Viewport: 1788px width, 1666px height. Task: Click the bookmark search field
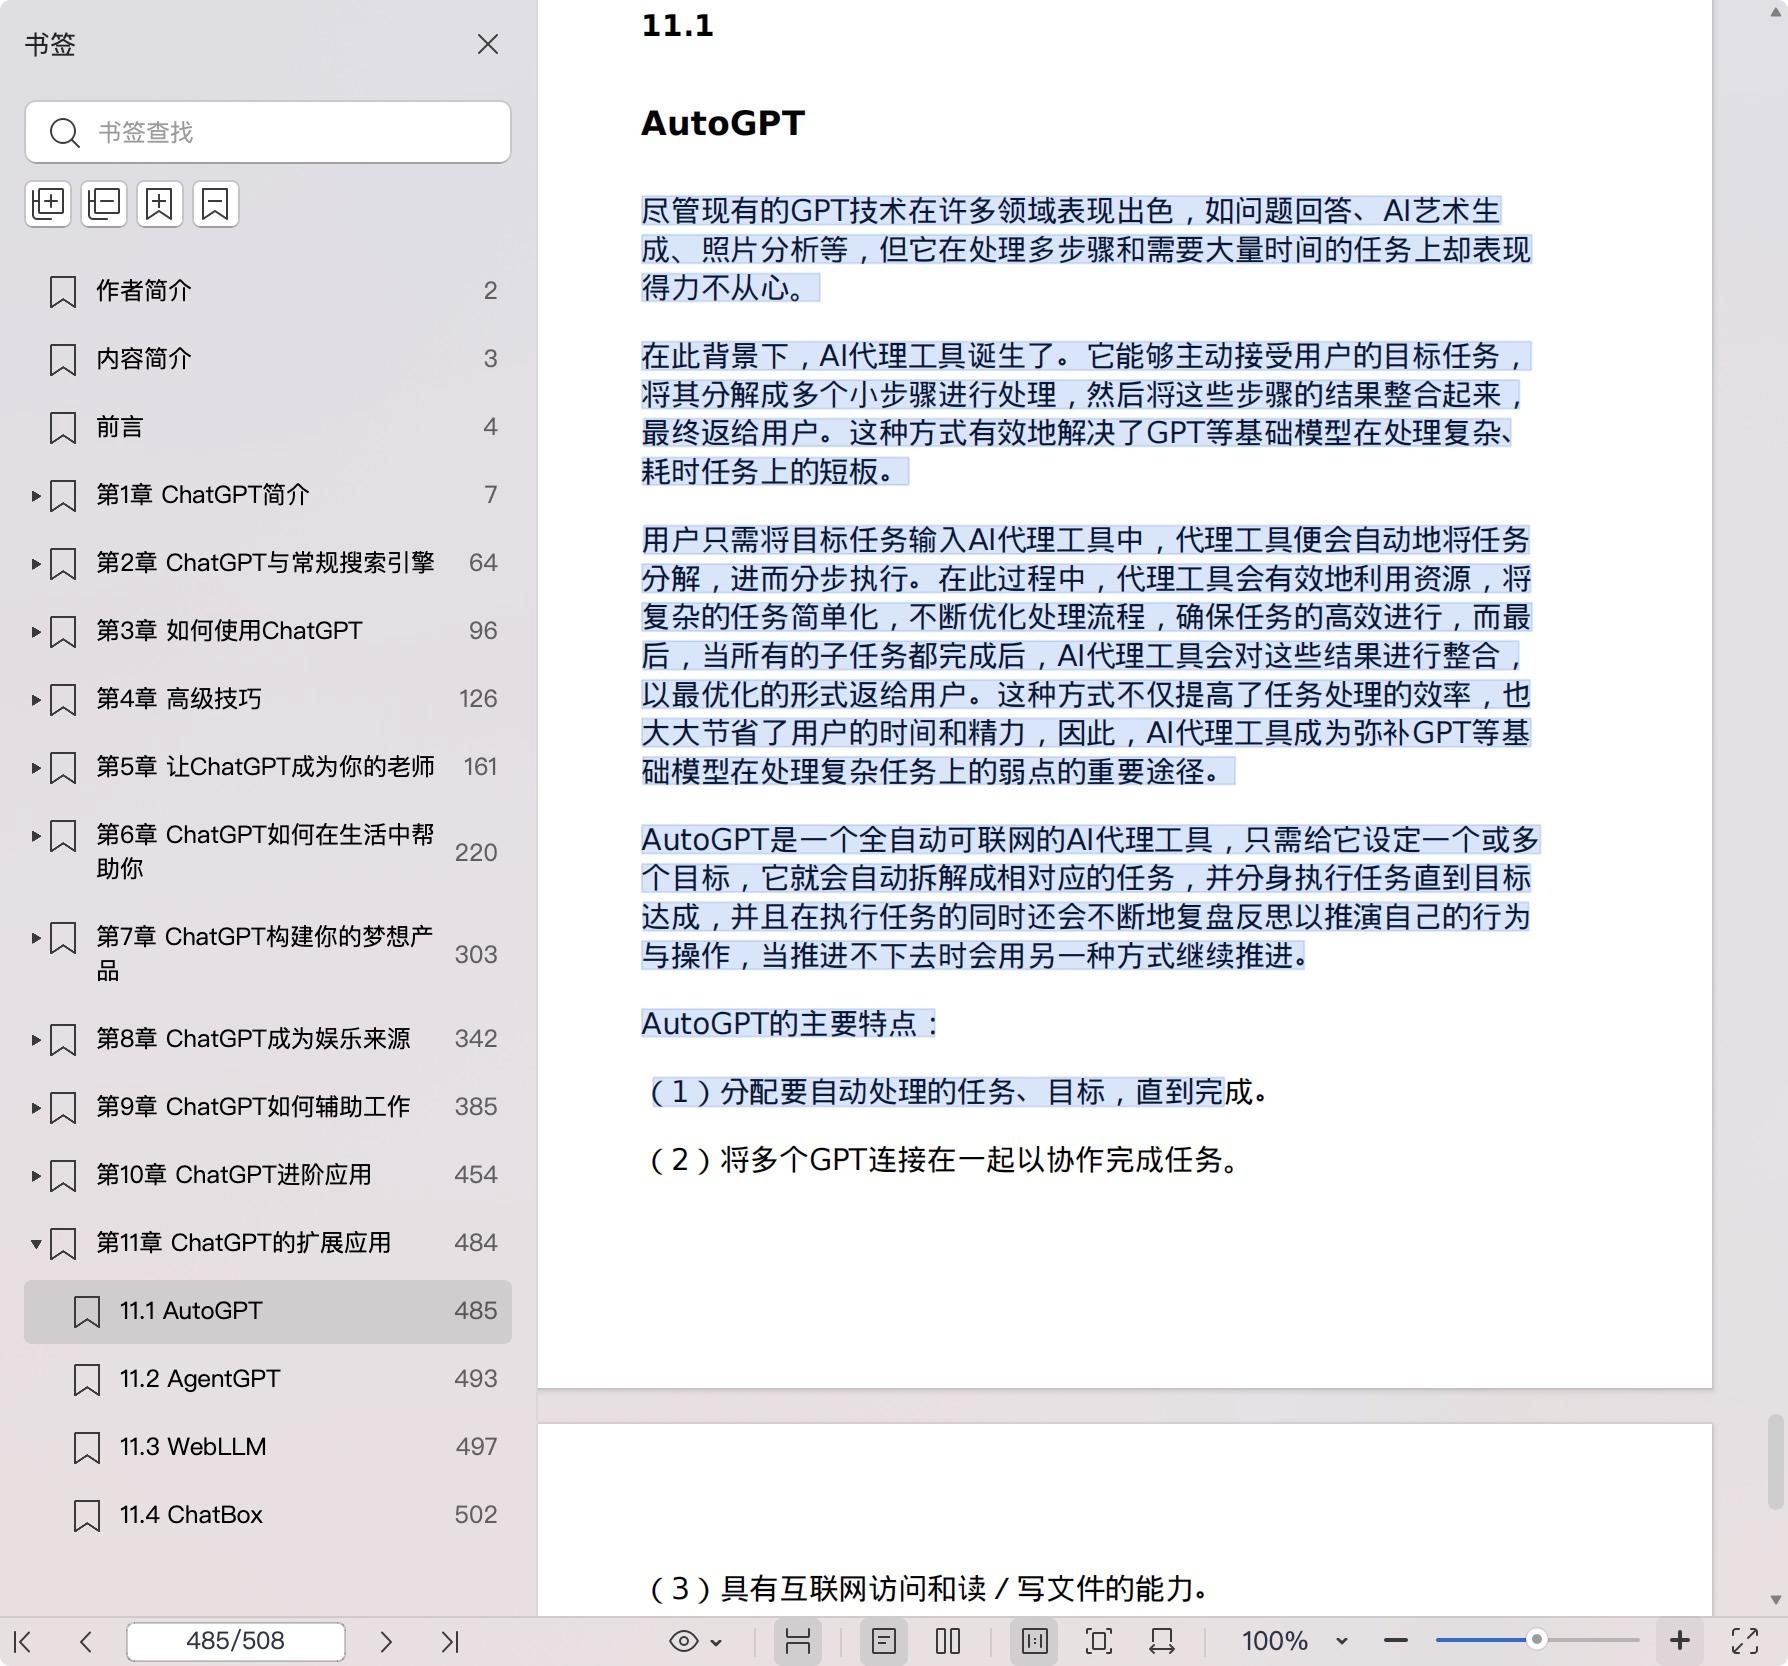click(268, 132)
